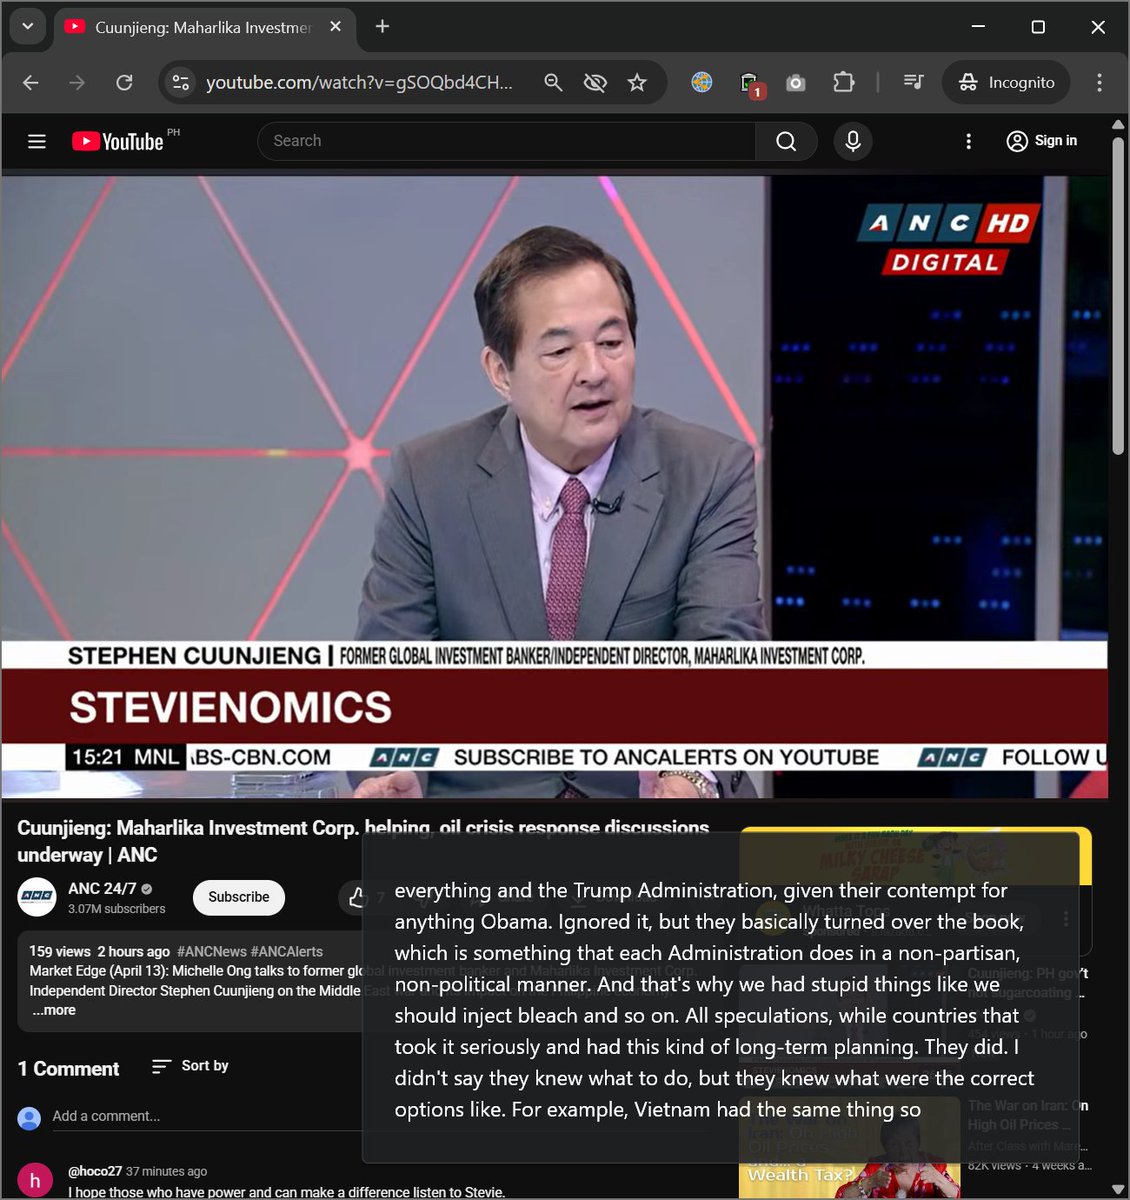This screenshot has height=1200, width=1130.
Task: Click '3.07M subscribers' text
Action: [x=117, y=909]
